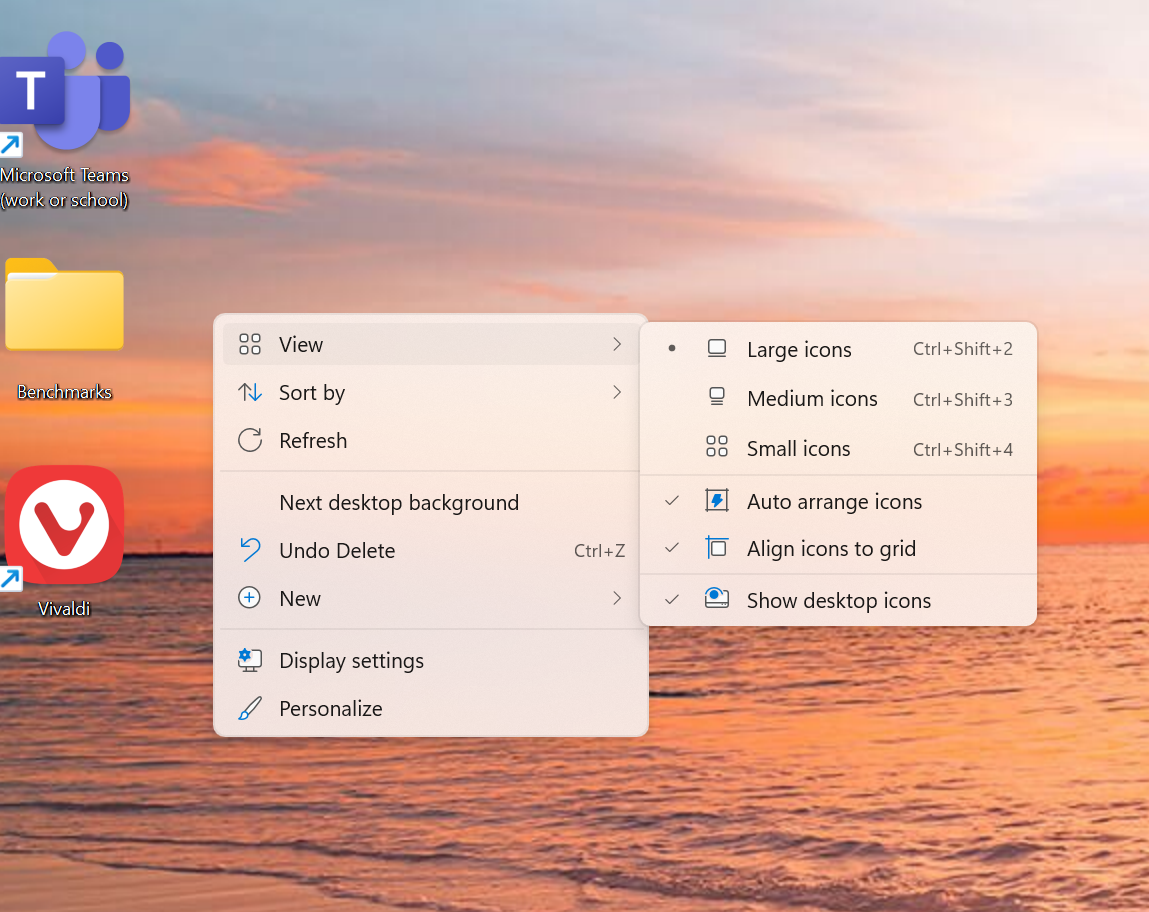Image resolution: width=1149 pixels, height=912 pixels.
Task: Click the Vivaldi shortcut name label
Action: [64, 609]
